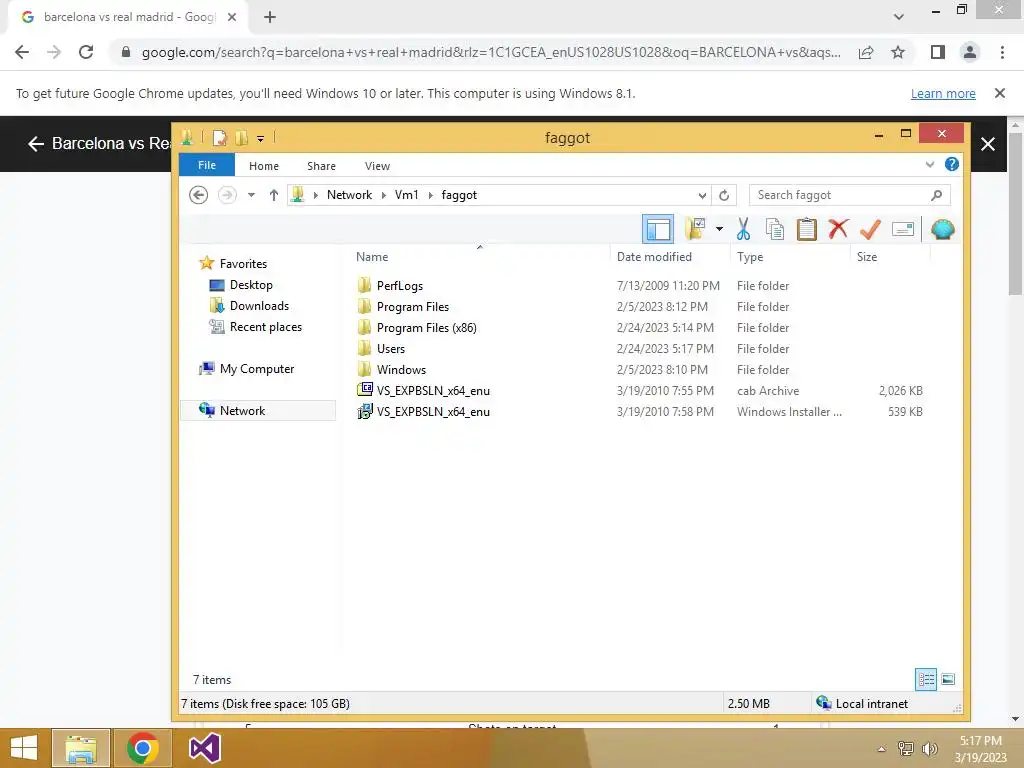This screenshot has height=768, width=1024.
Task: Switch to Large icons view icon
Action: pos(948,679)
